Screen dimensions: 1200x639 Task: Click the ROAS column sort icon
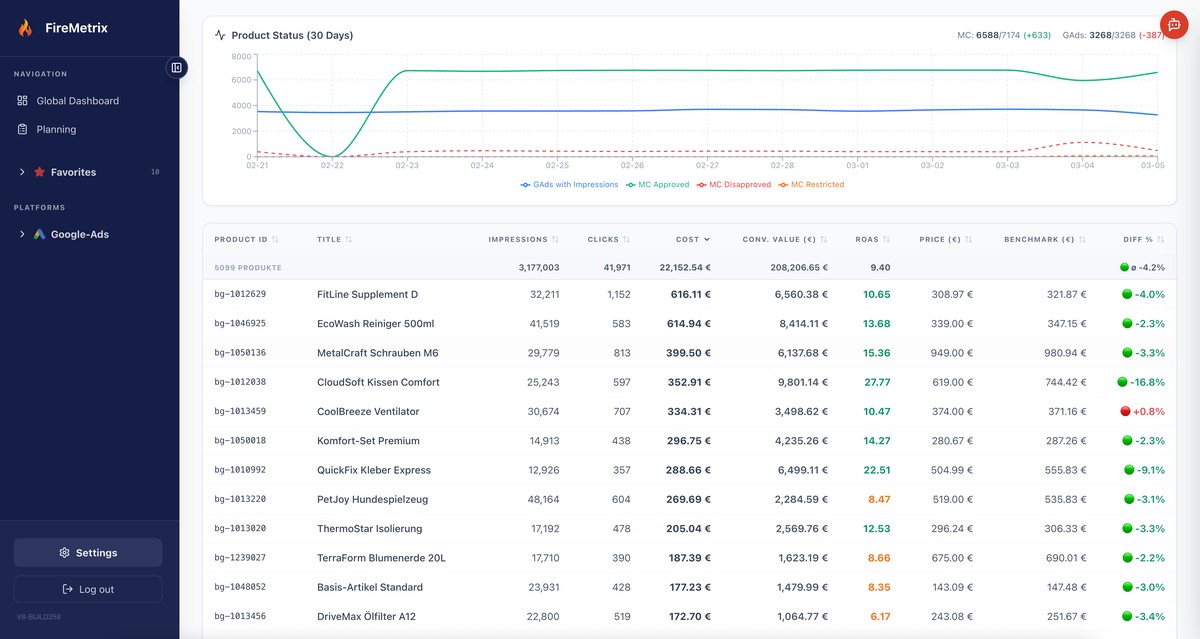(x=885, y=239)
